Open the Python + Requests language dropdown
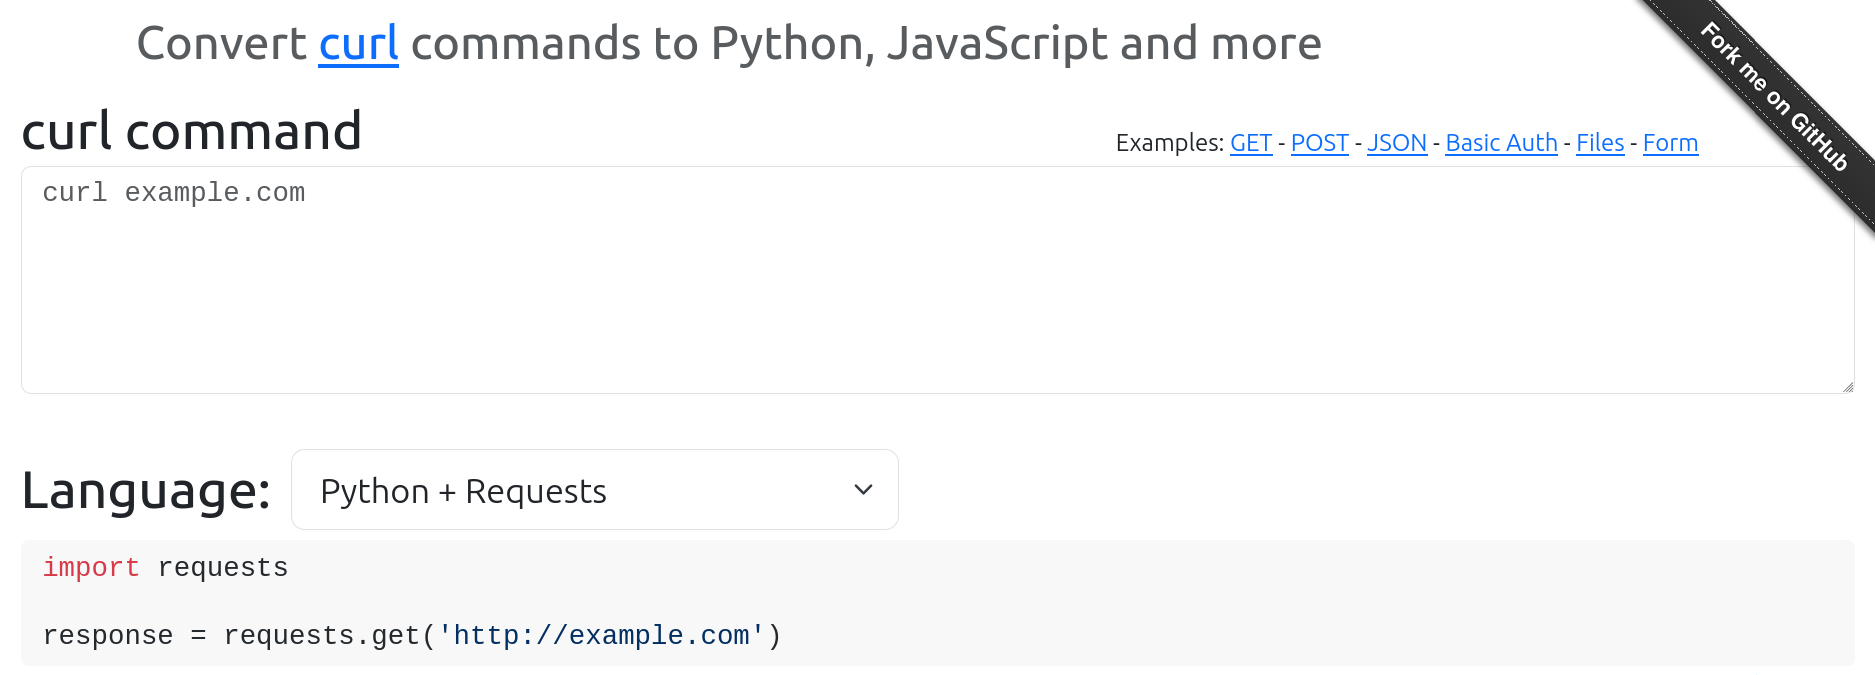 coord(594,490)
